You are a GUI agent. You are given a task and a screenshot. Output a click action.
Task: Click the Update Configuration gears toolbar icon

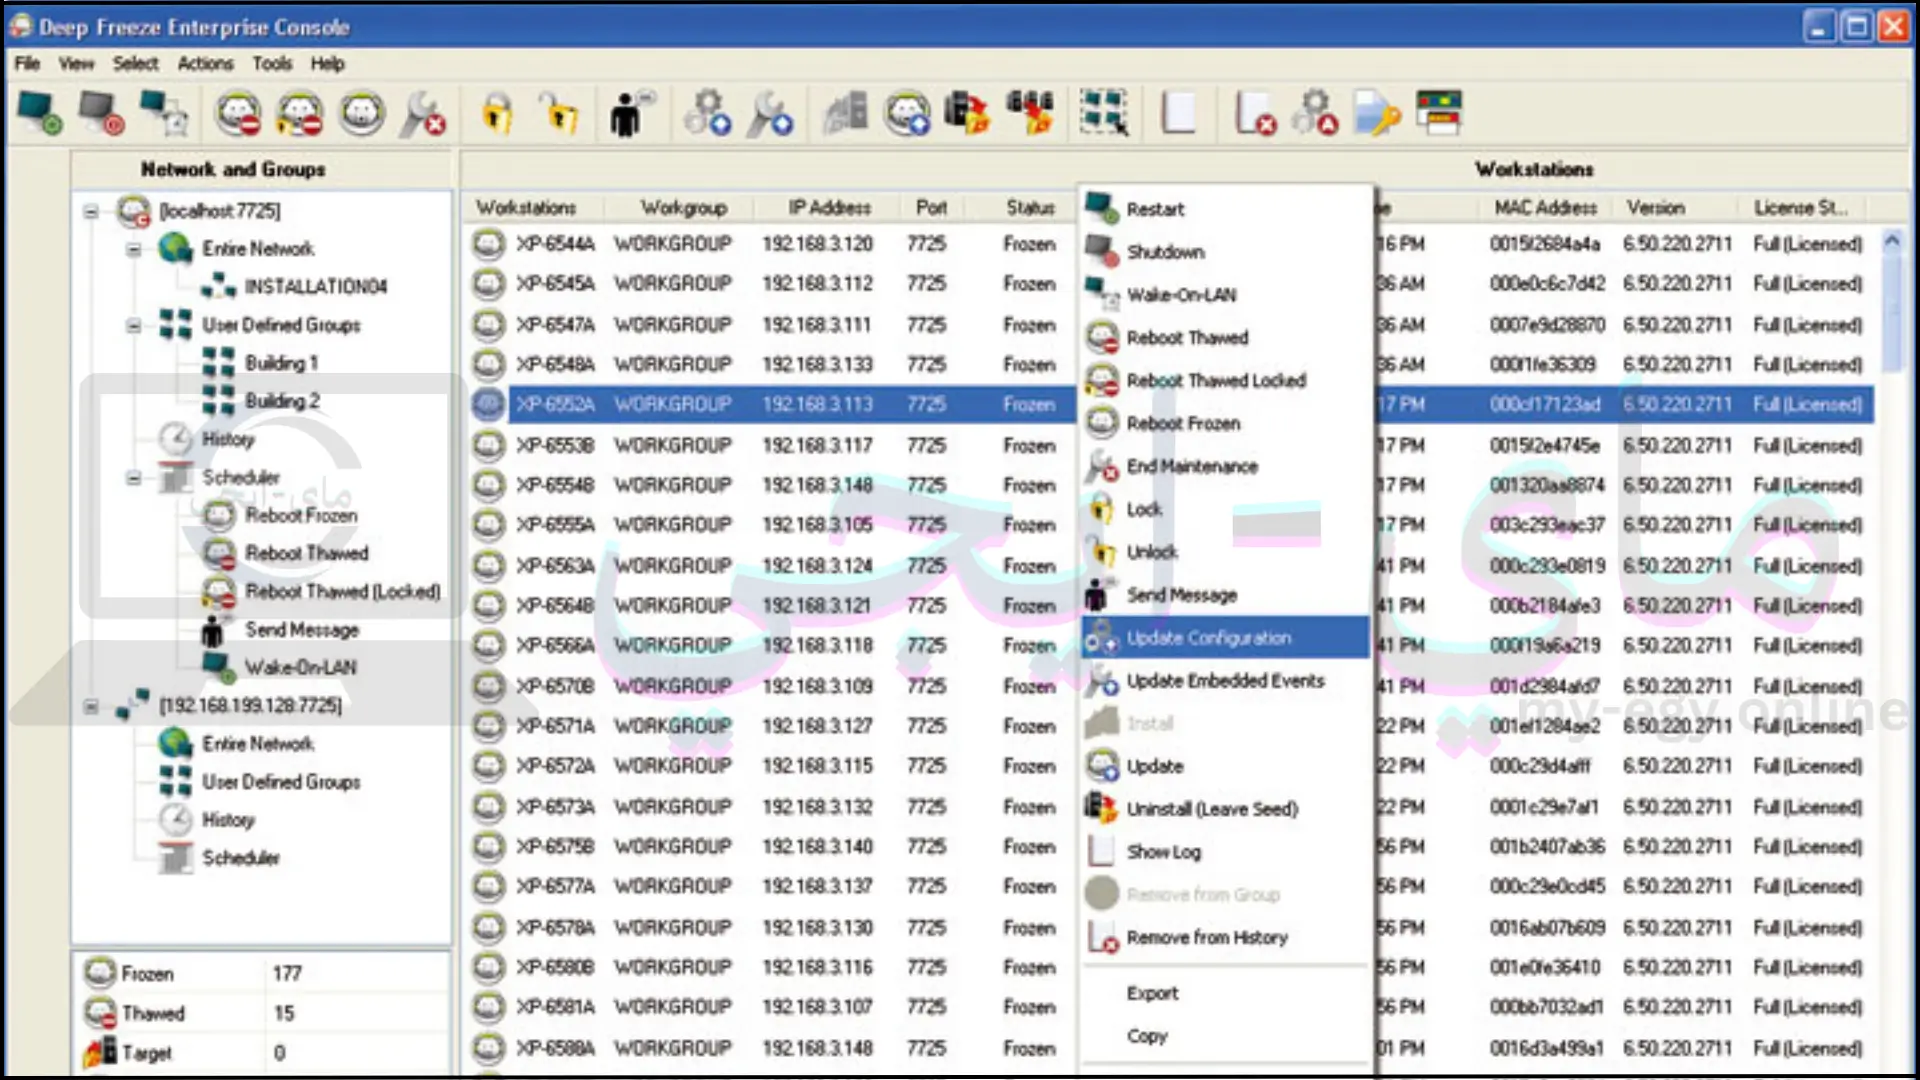[707, 113]
